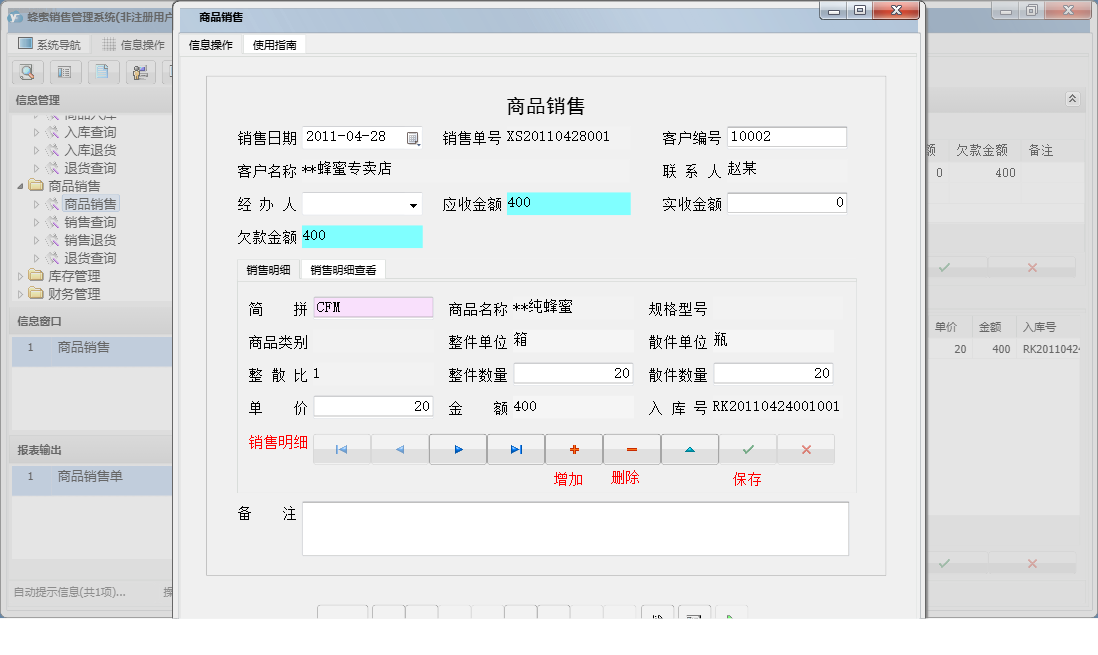Open the new document icon in the toolbar

coord(102,72)
